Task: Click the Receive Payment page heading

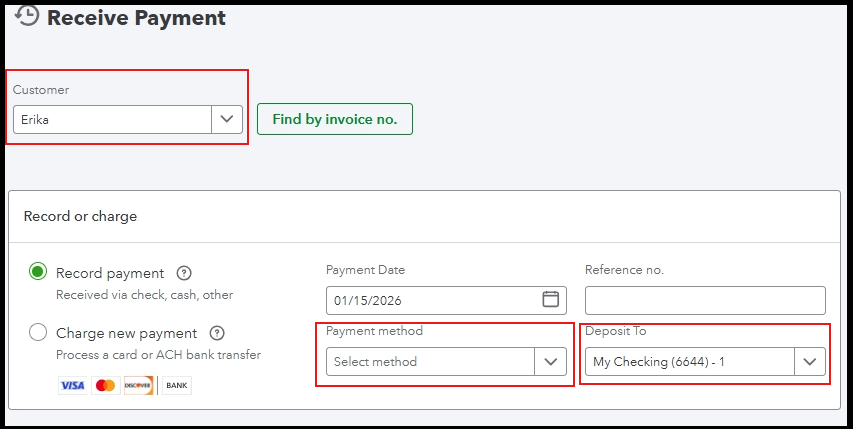Action: [x=136, y=18]
